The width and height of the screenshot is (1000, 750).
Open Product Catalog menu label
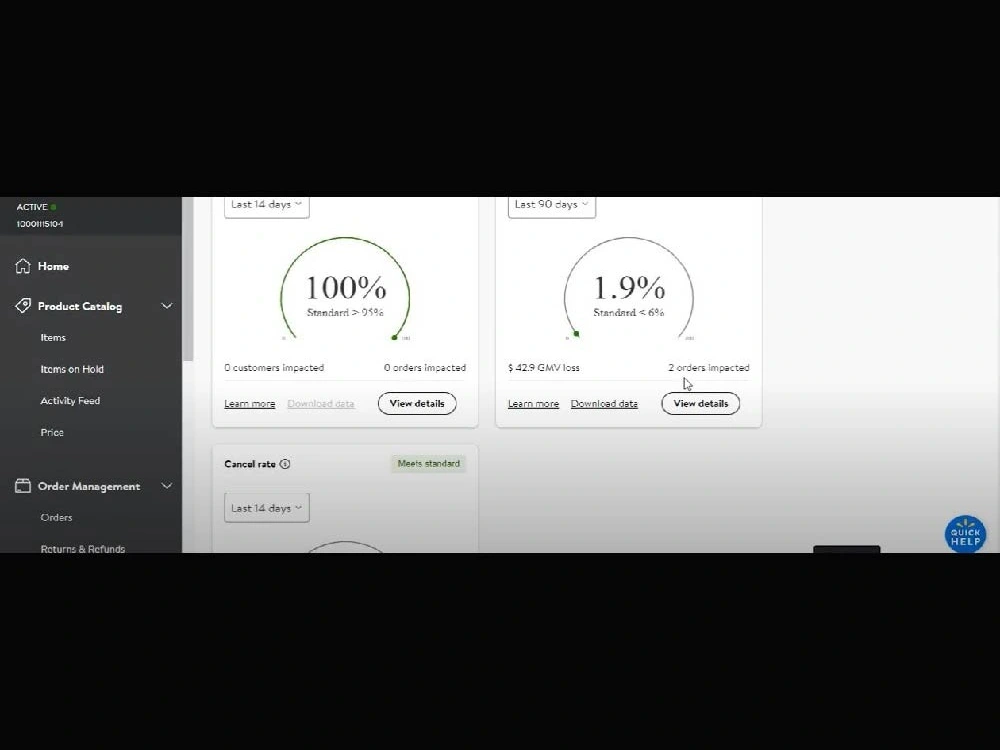80,306
